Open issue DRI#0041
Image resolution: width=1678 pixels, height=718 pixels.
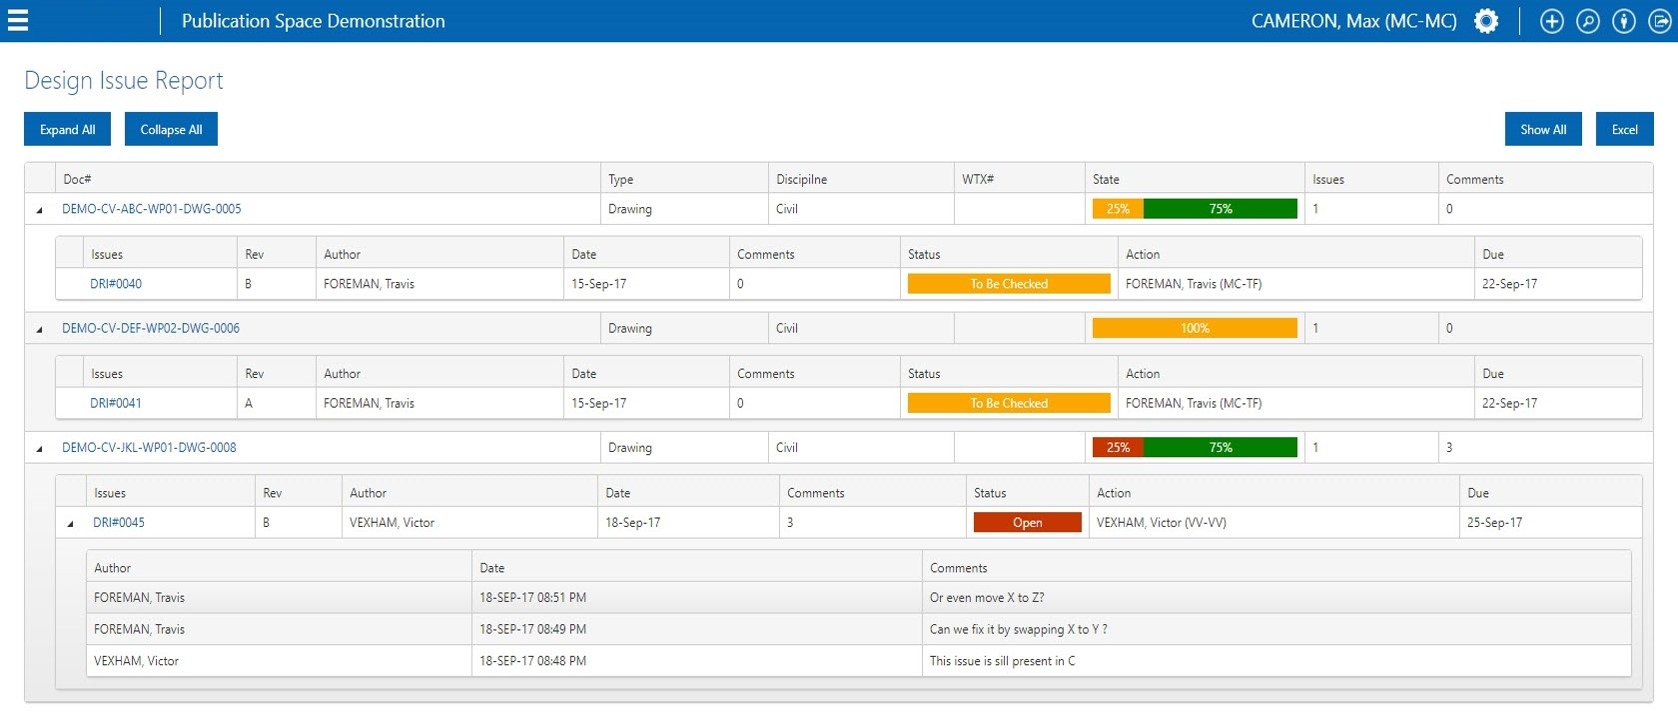click(116, 403)
